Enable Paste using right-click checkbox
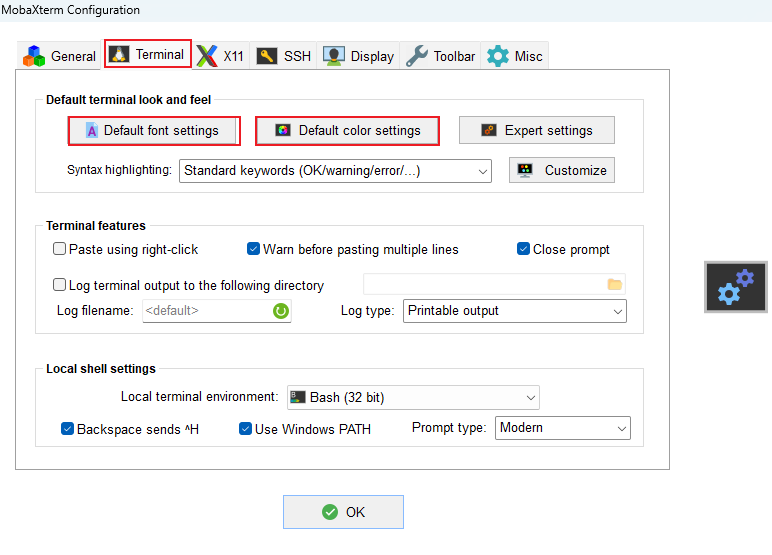The width and height of the screenshot is (772, 555). (x=60, y=249)
